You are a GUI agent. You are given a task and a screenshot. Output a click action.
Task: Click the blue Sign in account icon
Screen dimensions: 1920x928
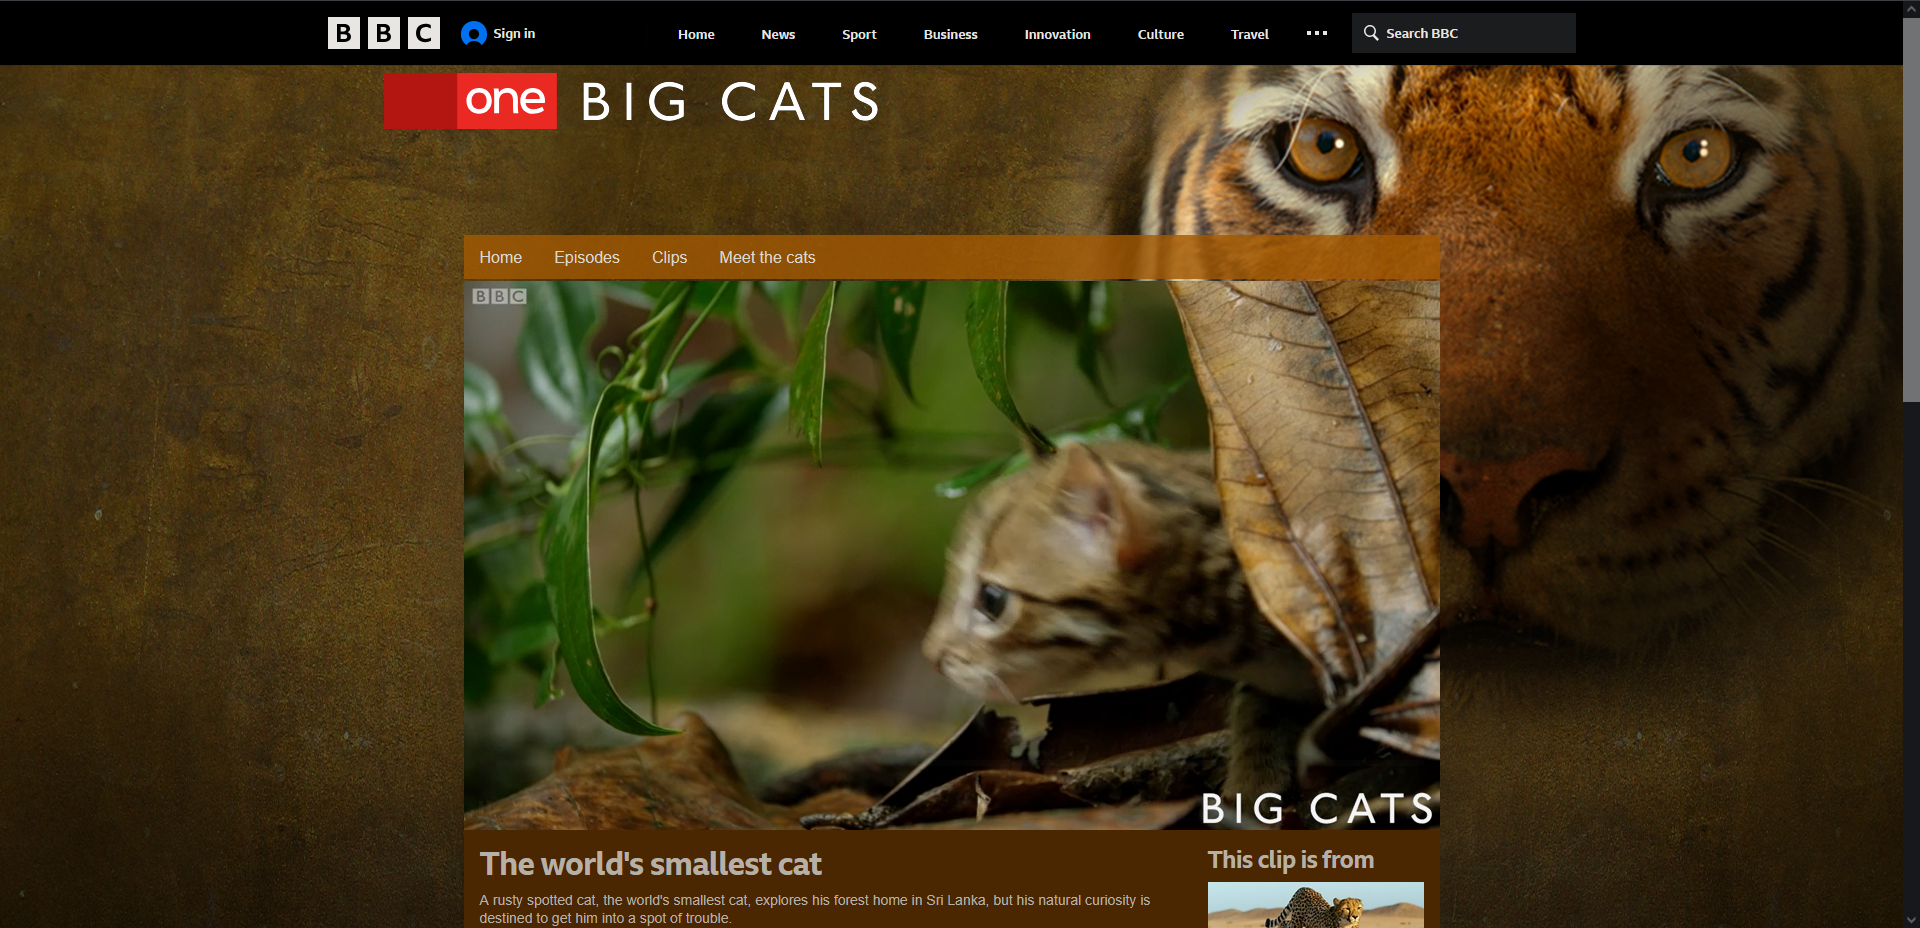[x=474, y=34]
